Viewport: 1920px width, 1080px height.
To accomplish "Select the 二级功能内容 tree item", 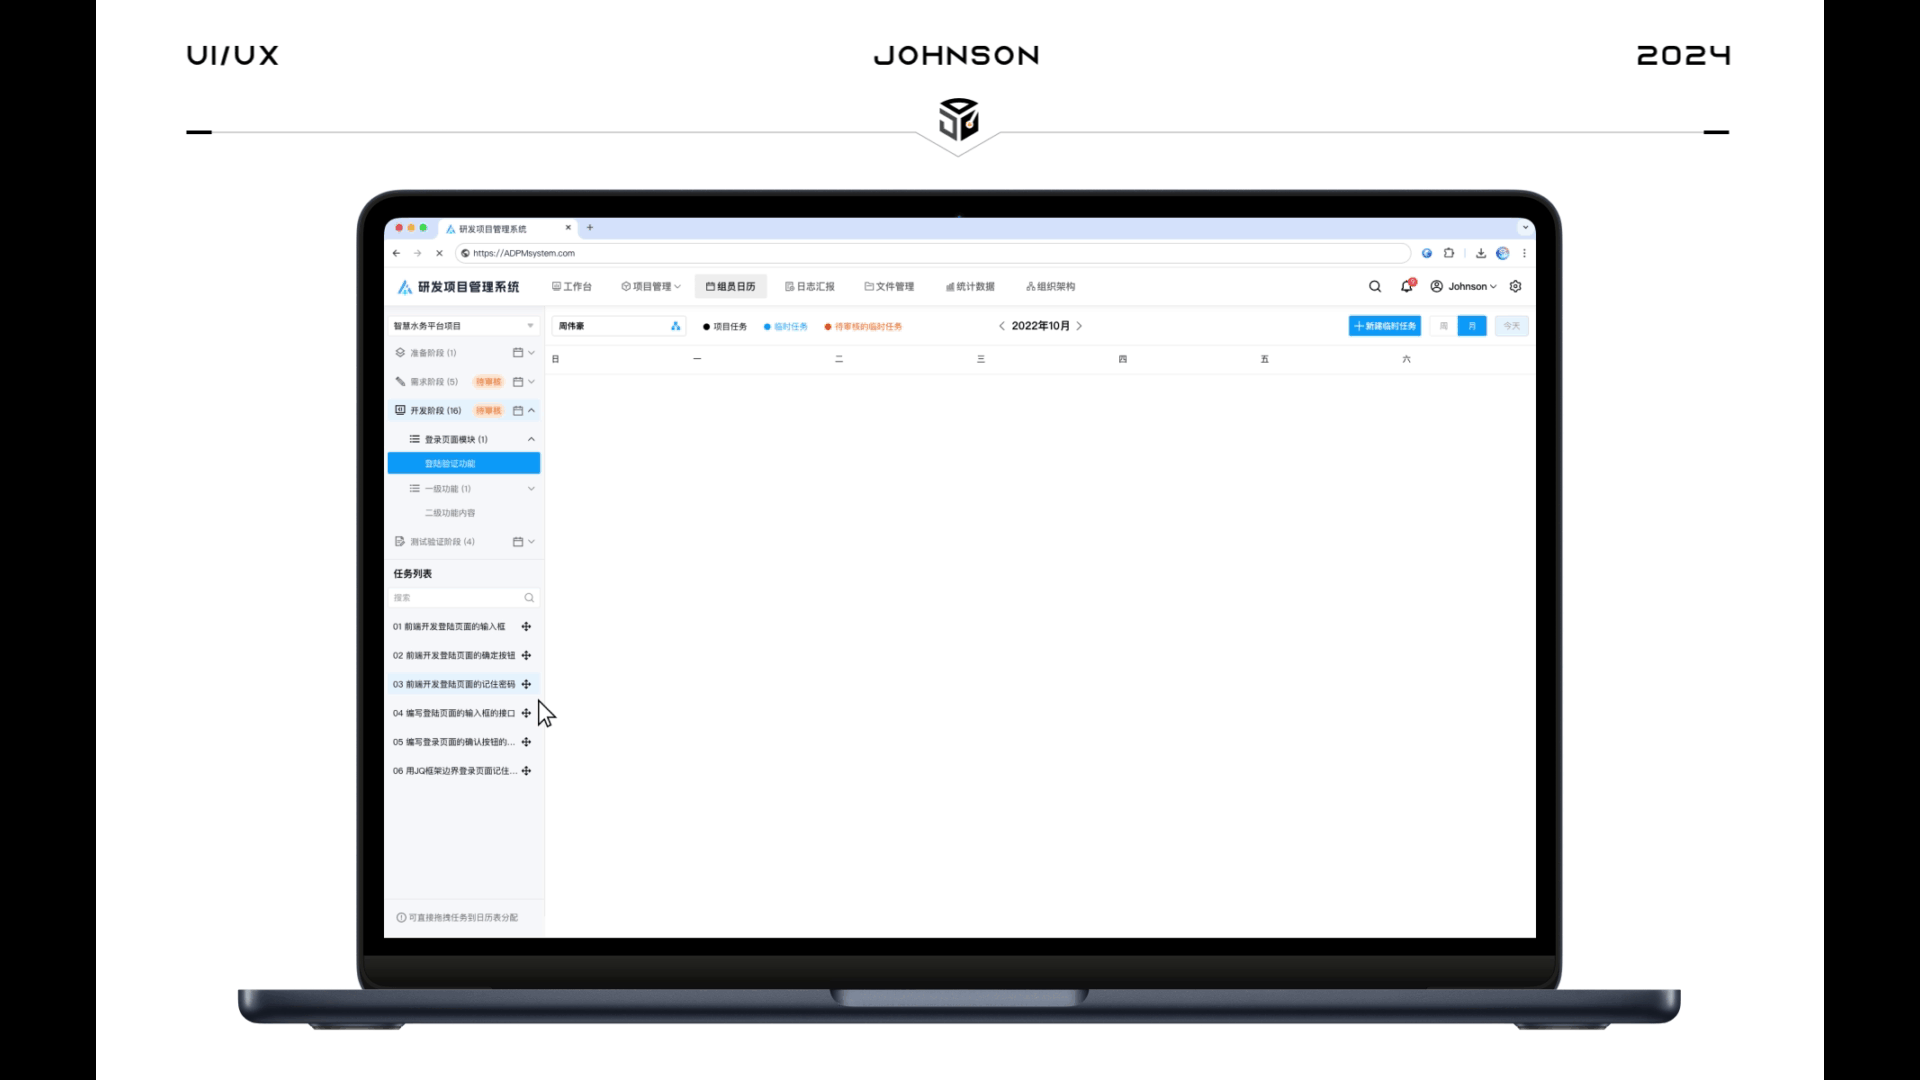I will [450, 513].
